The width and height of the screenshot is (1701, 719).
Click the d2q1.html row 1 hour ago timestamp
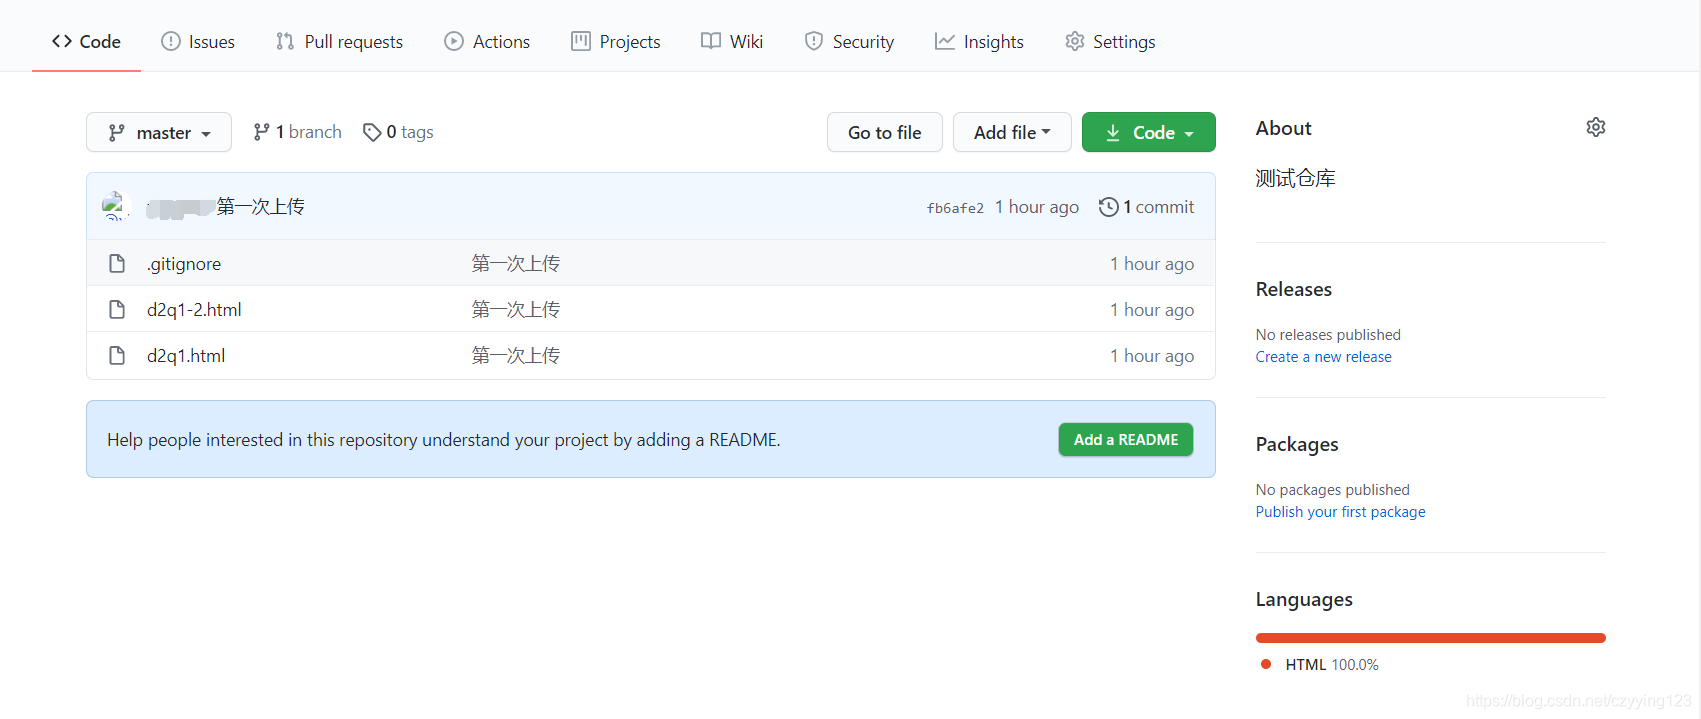point(1152,356)
